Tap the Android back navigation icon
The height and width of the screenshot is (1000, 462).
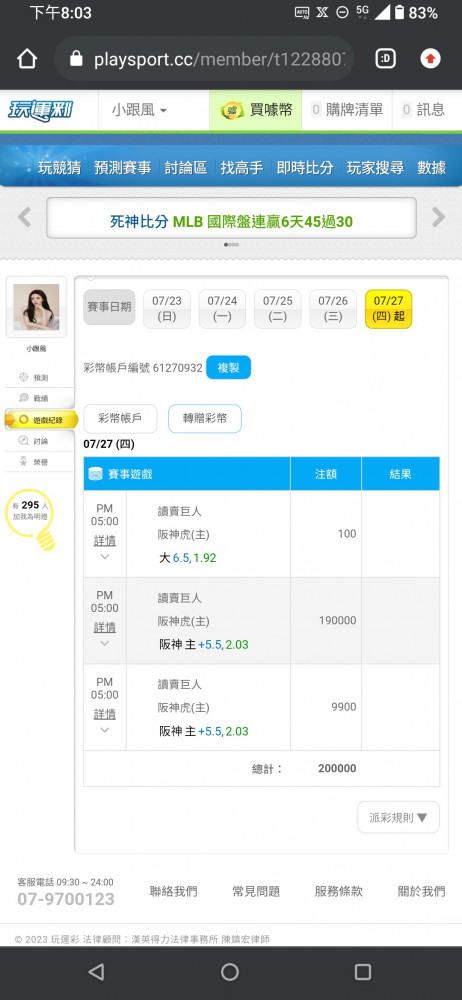tap(96, 972)
